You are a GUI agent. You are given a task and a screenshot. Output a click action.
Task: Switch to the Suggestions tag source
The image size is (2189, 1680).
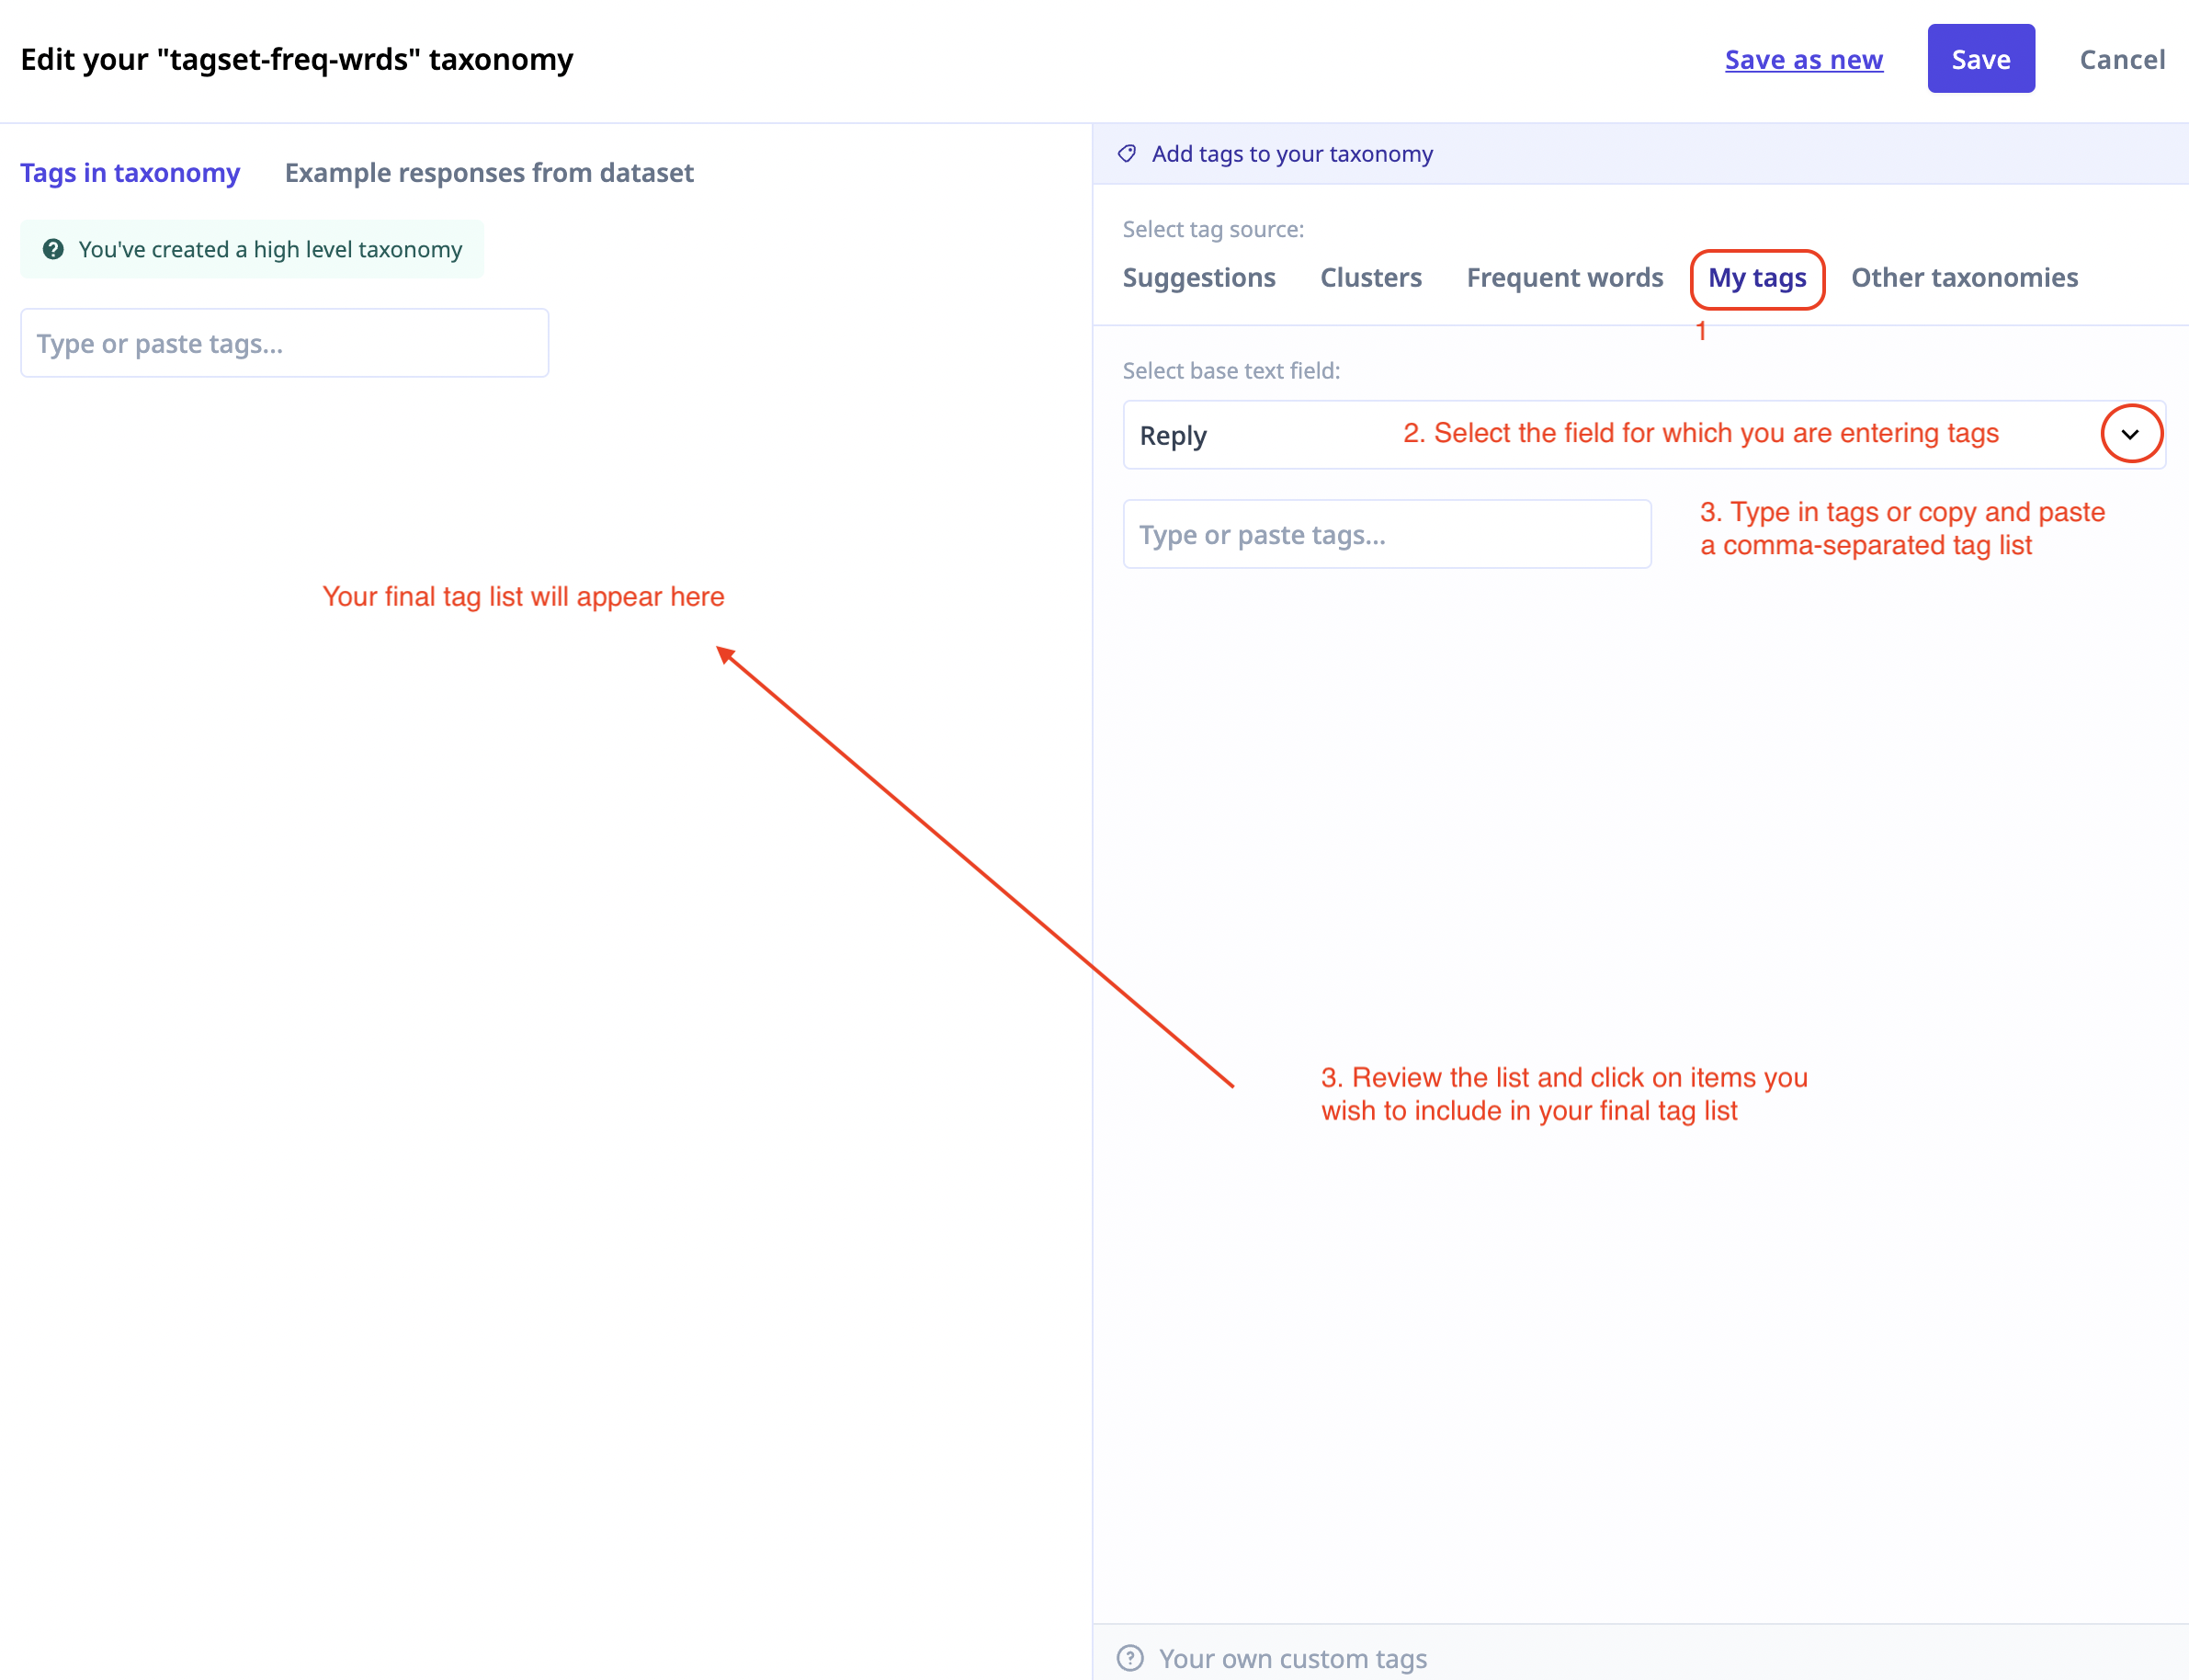[1198, 277]
